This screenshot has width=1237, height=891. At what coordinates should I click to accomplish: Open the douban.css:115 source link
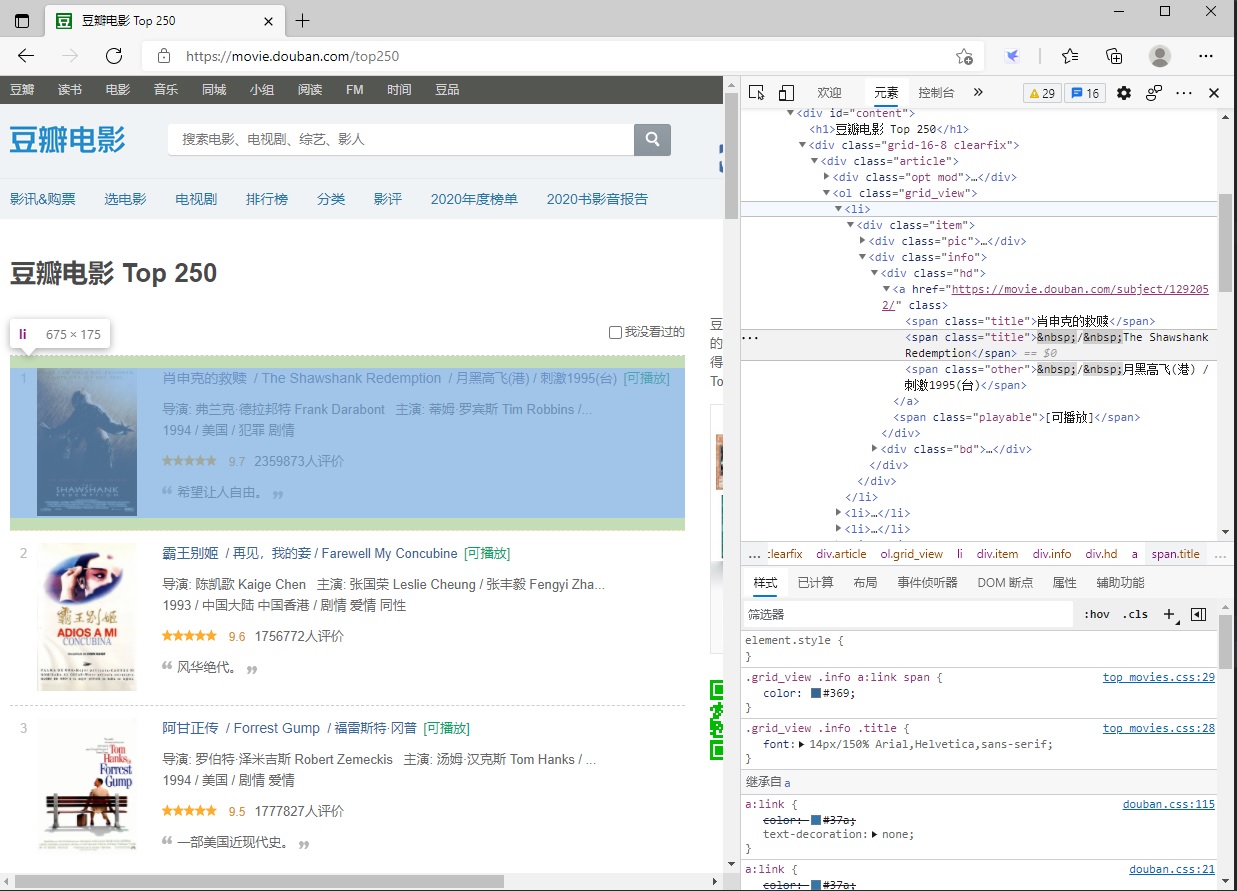pos(1169,804)
